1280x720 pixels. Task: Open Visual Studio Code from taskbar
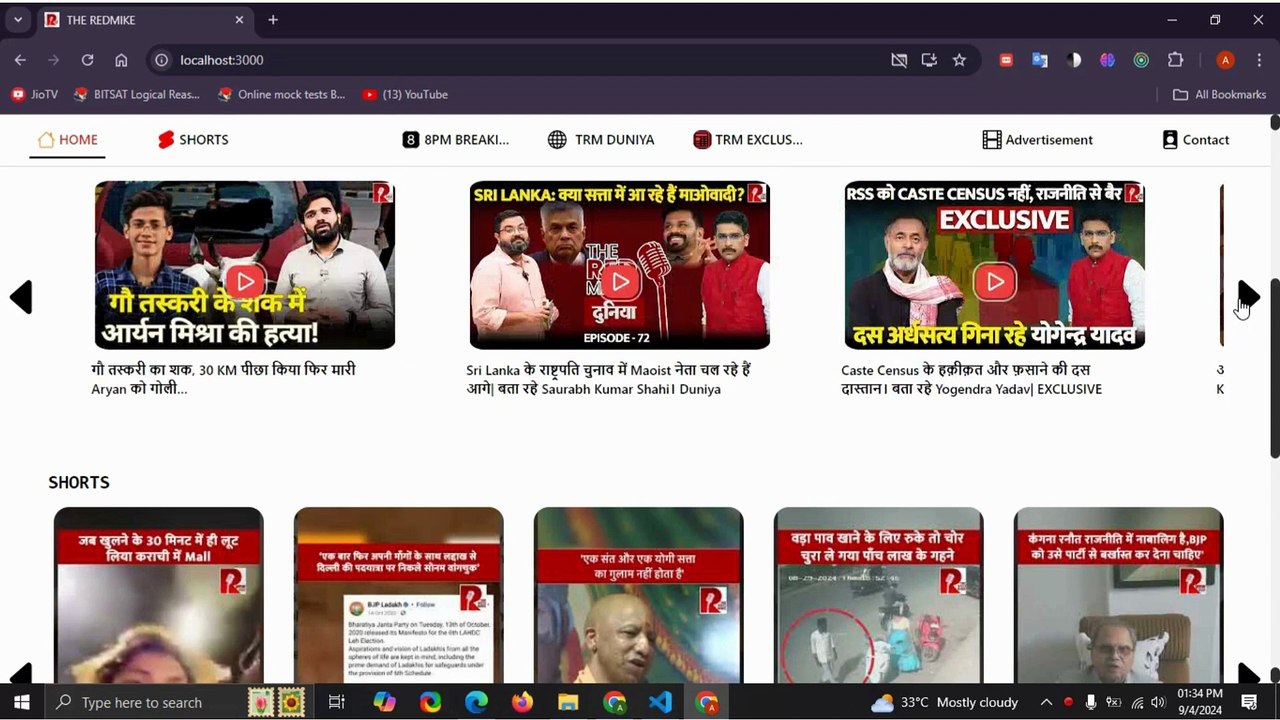[x=660, y=702]
